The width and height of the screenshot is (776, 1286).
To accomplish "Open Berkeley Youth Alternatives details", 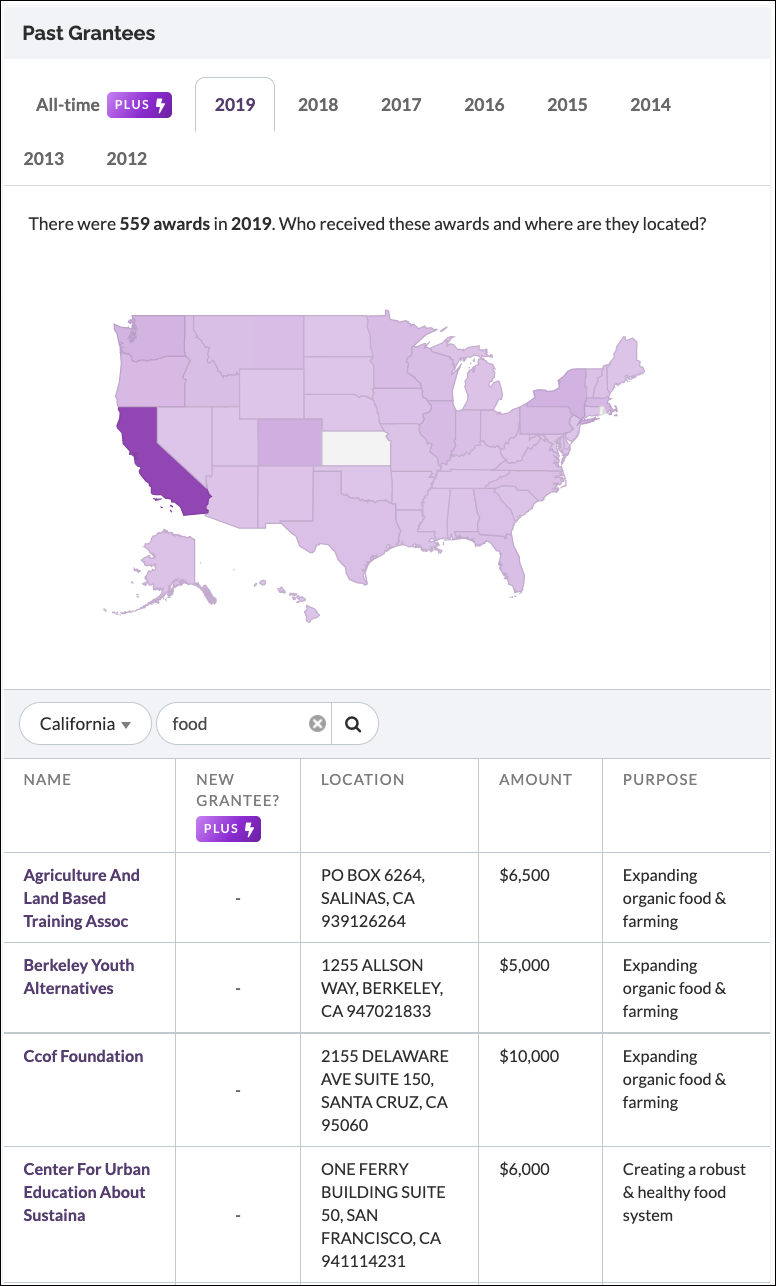I will point(78,976).
